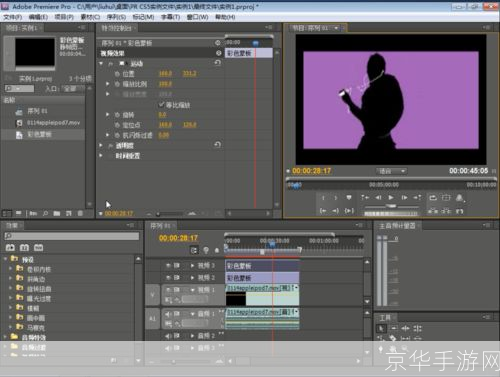
Task: Add unnumbered marker in program monitor
Action: pyautogui.click(x=349, y=198)
